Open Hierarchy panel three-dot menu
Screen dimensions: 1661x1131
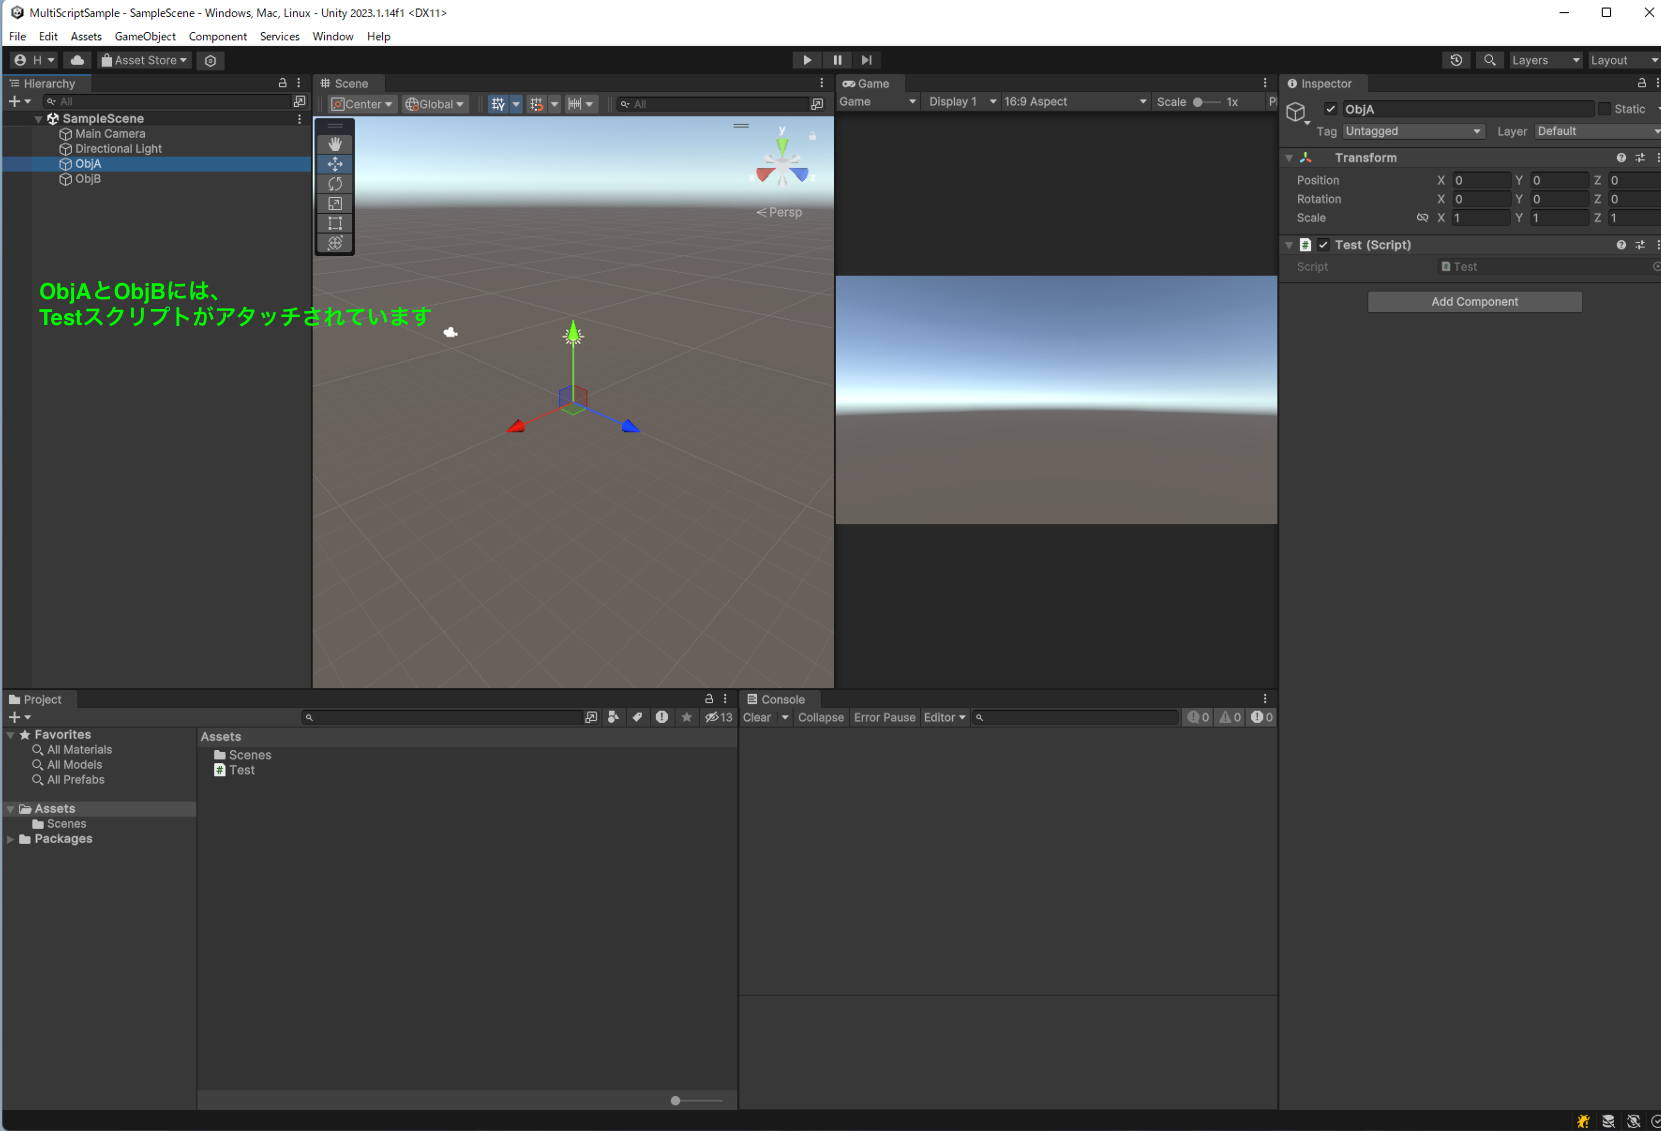pos(299,83)
